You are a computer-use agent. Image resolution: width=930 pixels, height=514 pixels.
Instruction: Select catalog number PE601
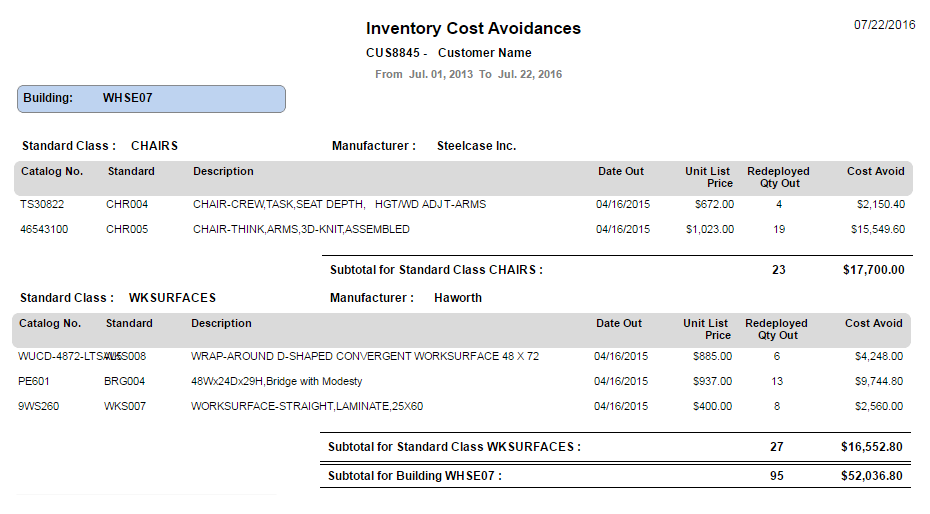[34, 381]
